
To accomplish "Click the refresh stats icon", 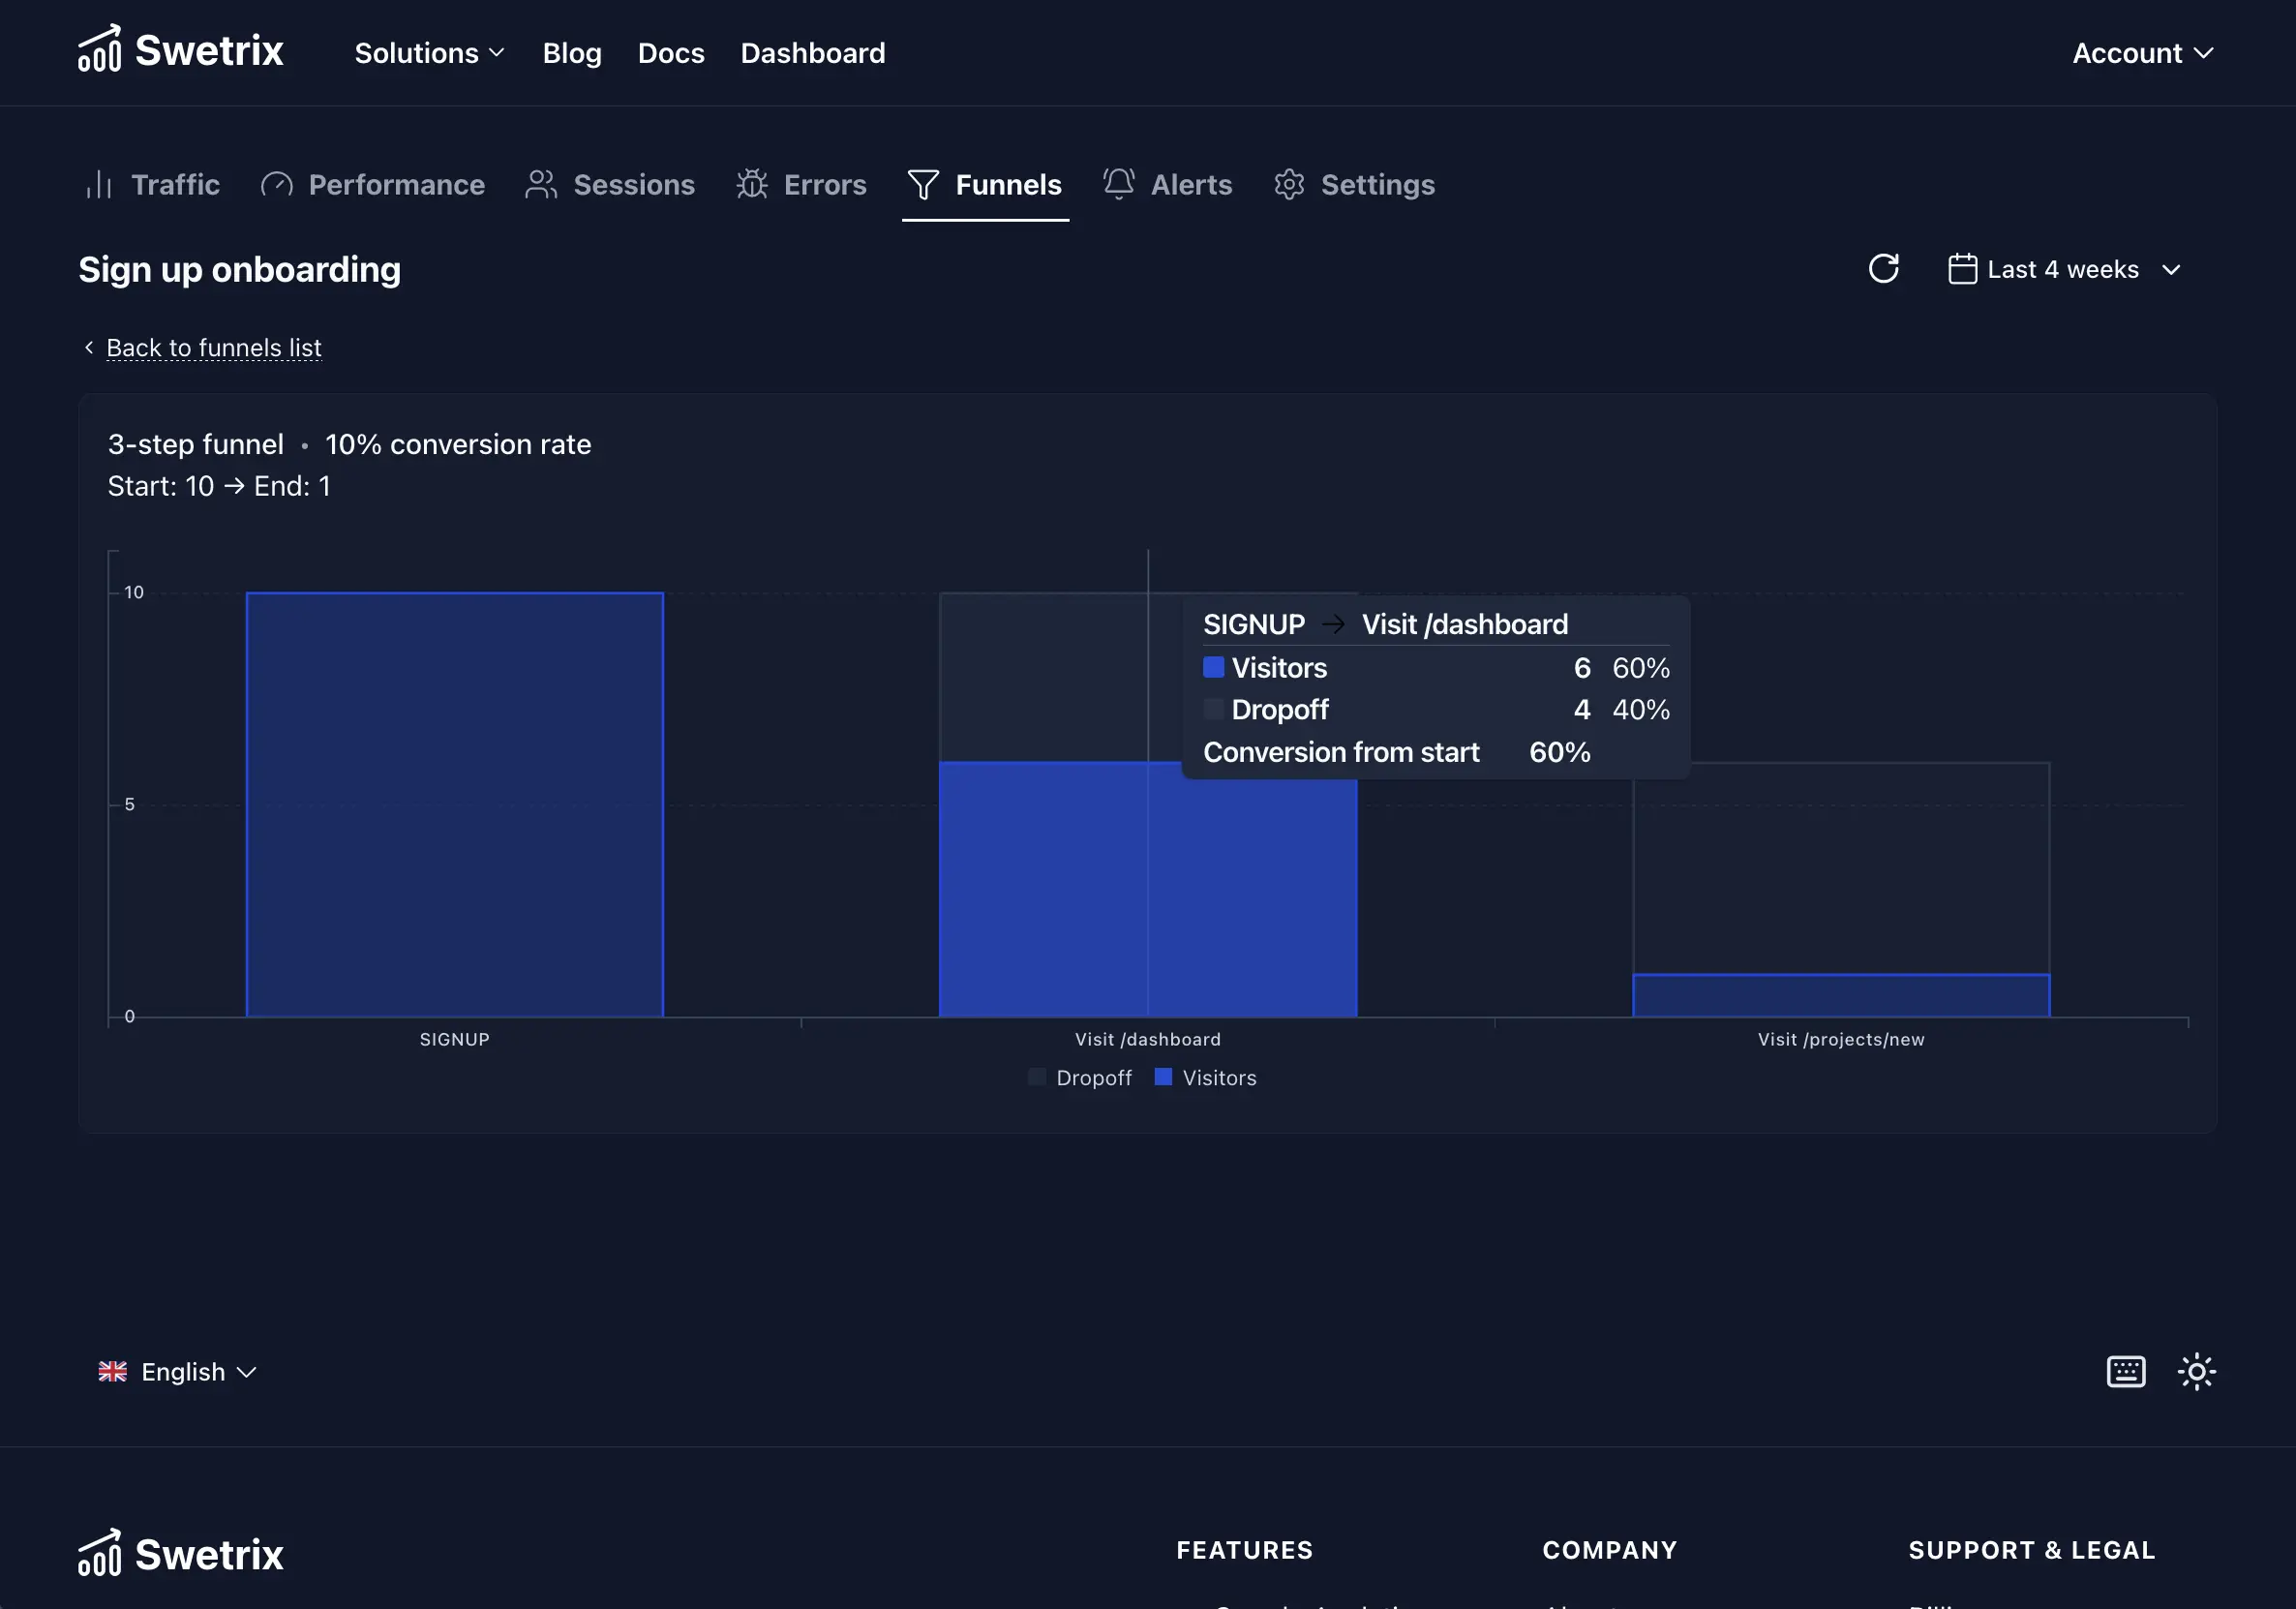I will [x=1883, y=269].
